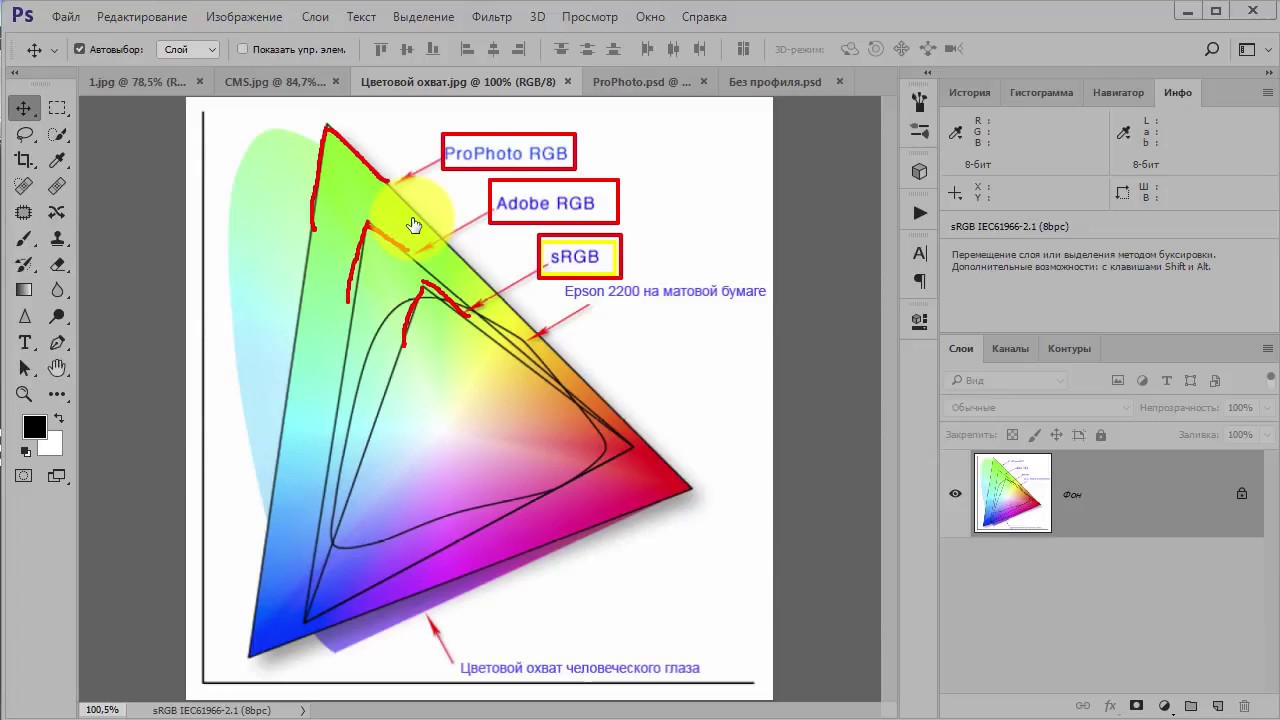Open the Layers panel flyout menu
The width and height of the screenshot is (1280, 720).
[x=1268, y=348]
